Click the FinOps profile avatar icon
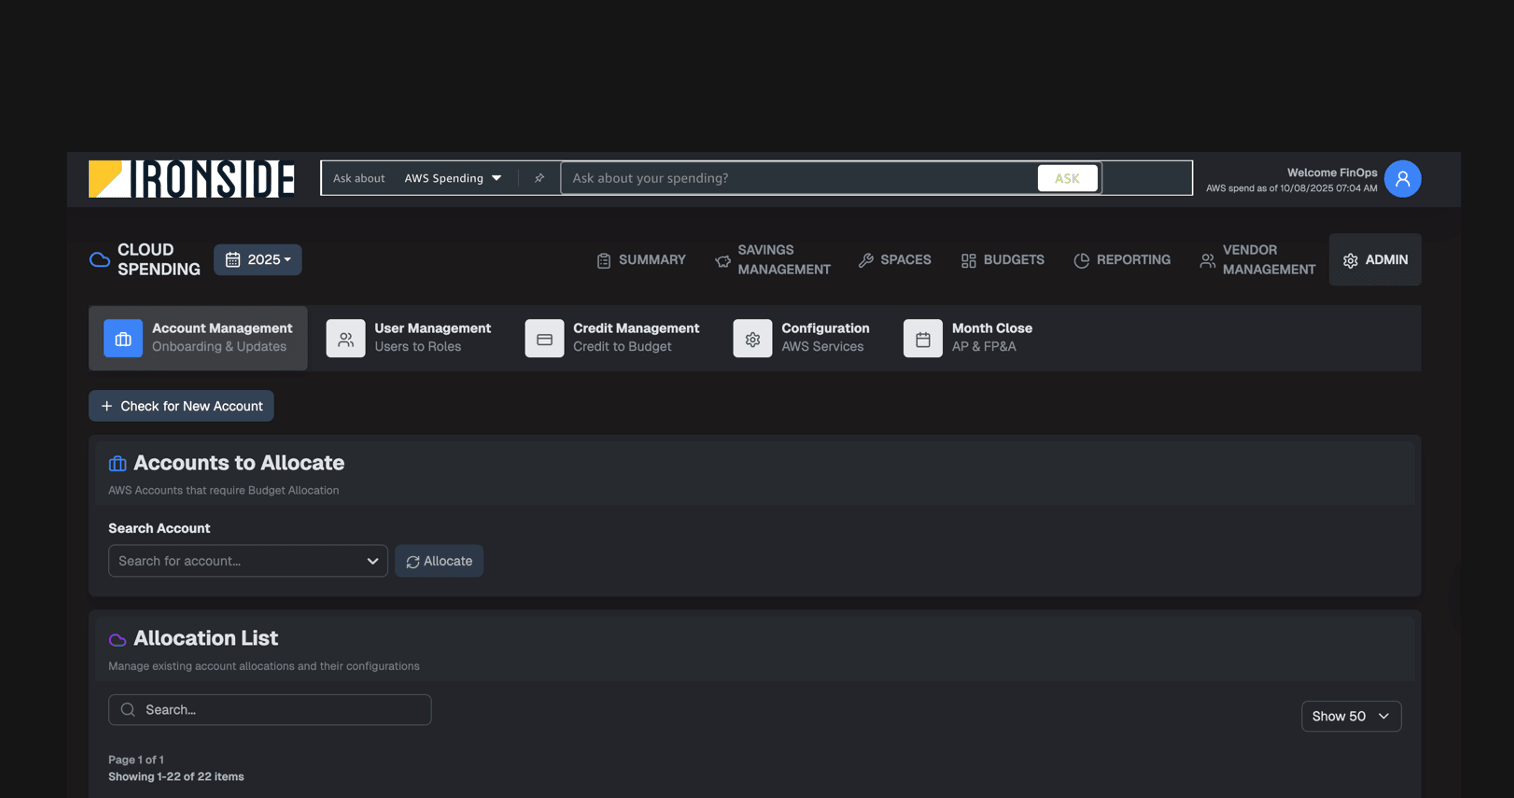 pyautogui.click(x=1402, y=178)
